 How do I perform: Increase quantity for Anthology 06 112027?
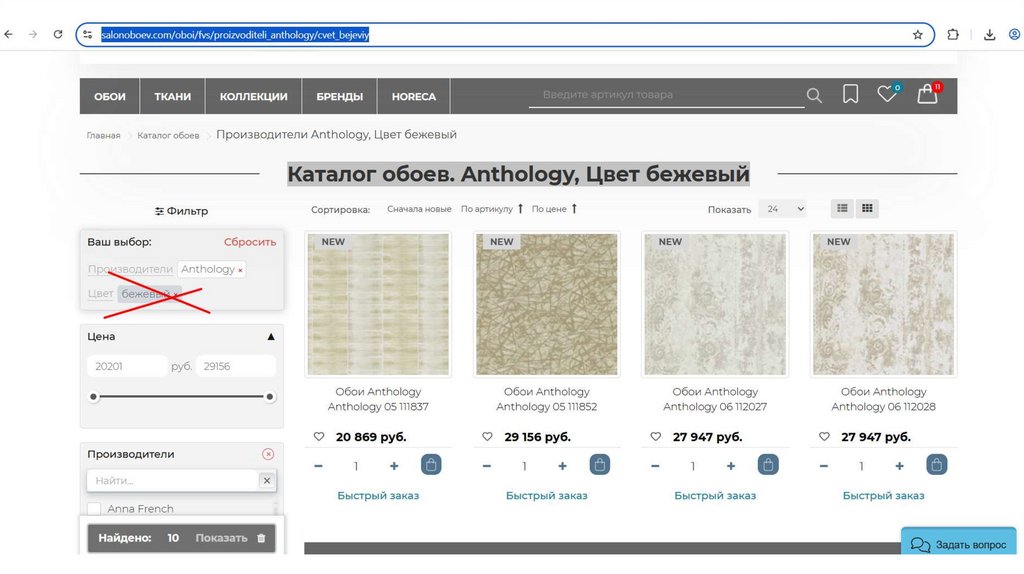[x=731, y=466]
